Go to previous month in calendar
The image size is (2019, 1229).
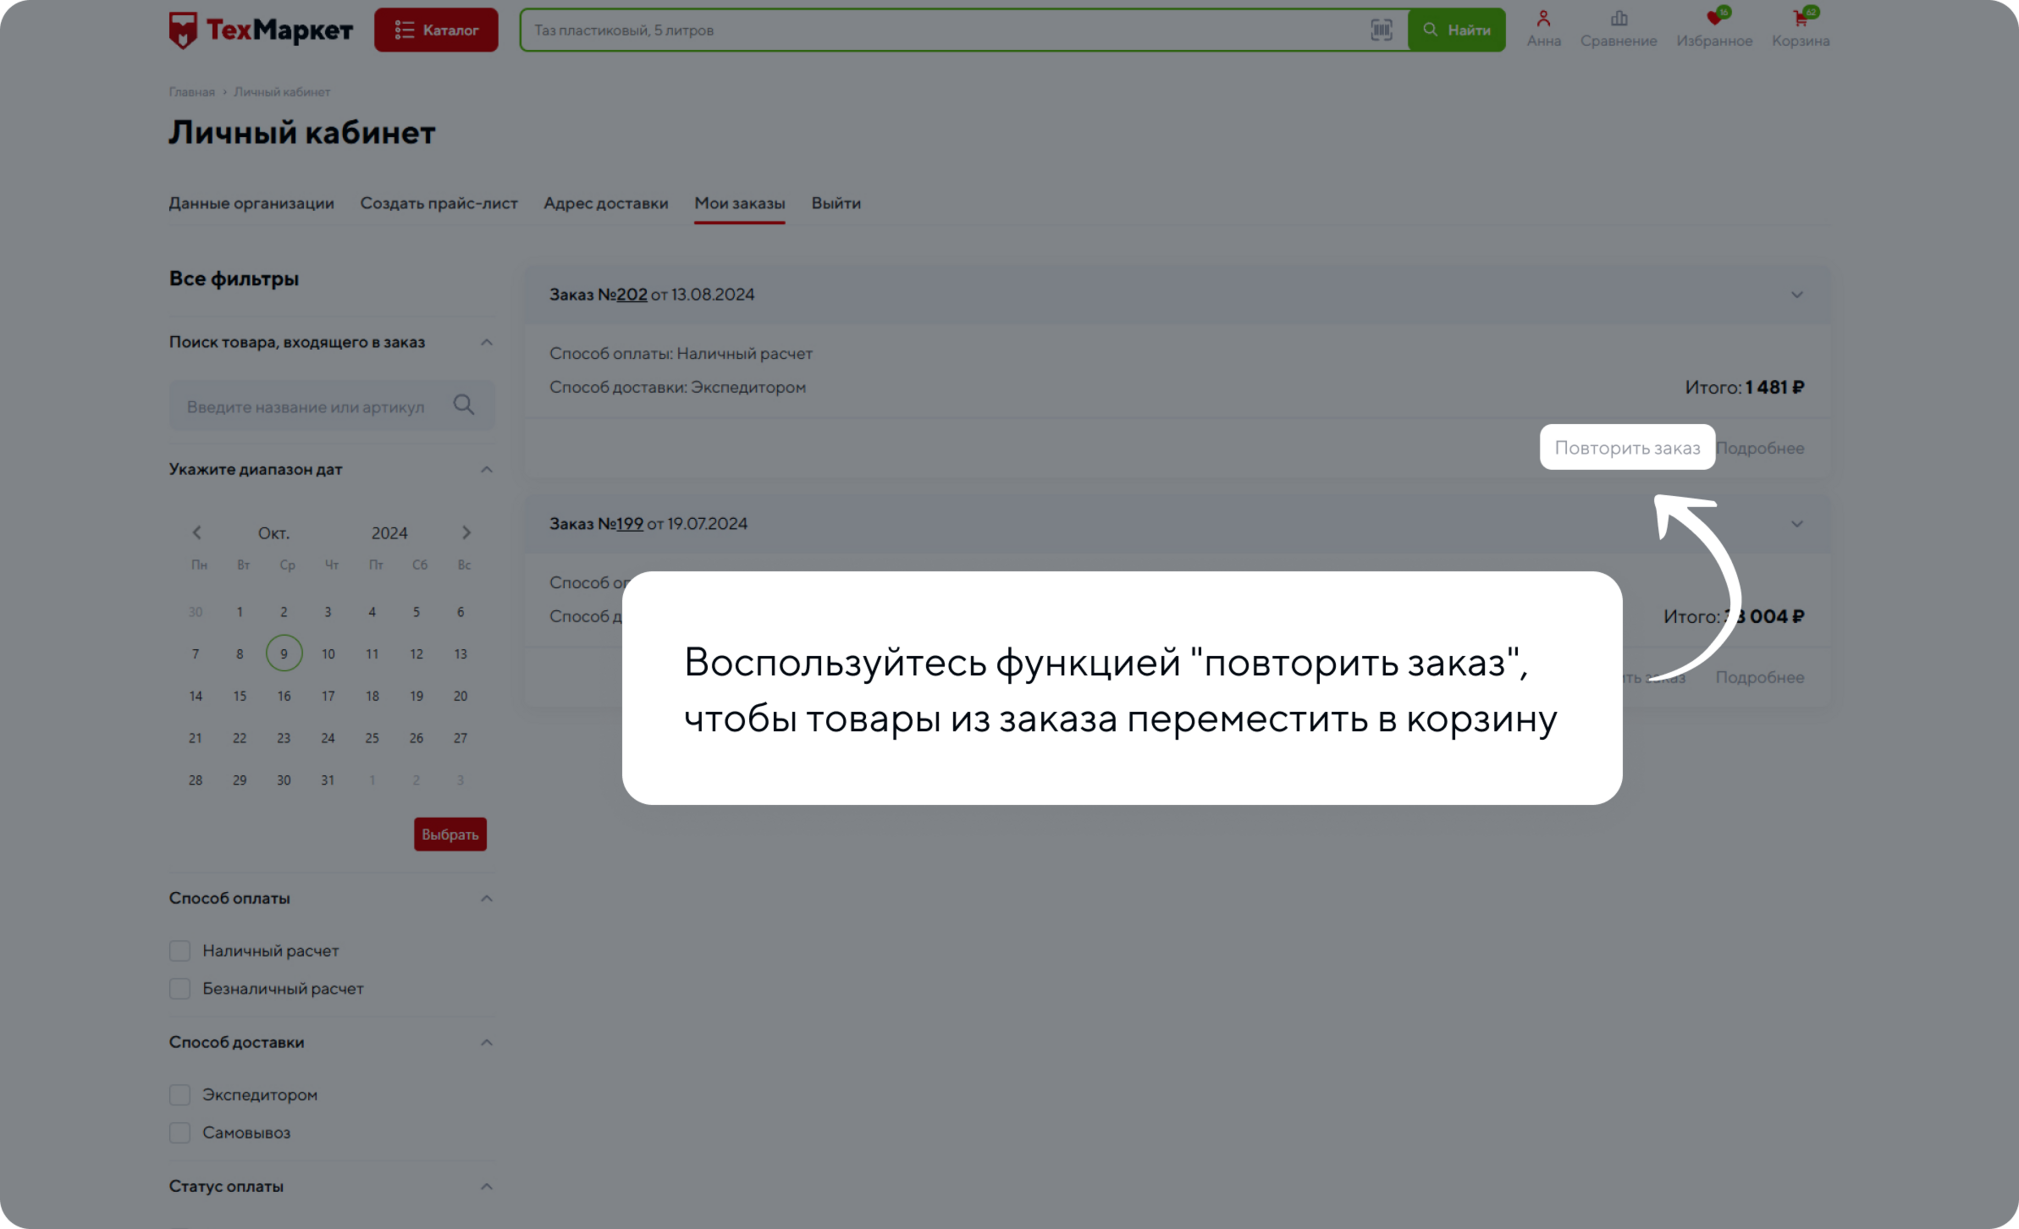197,533
